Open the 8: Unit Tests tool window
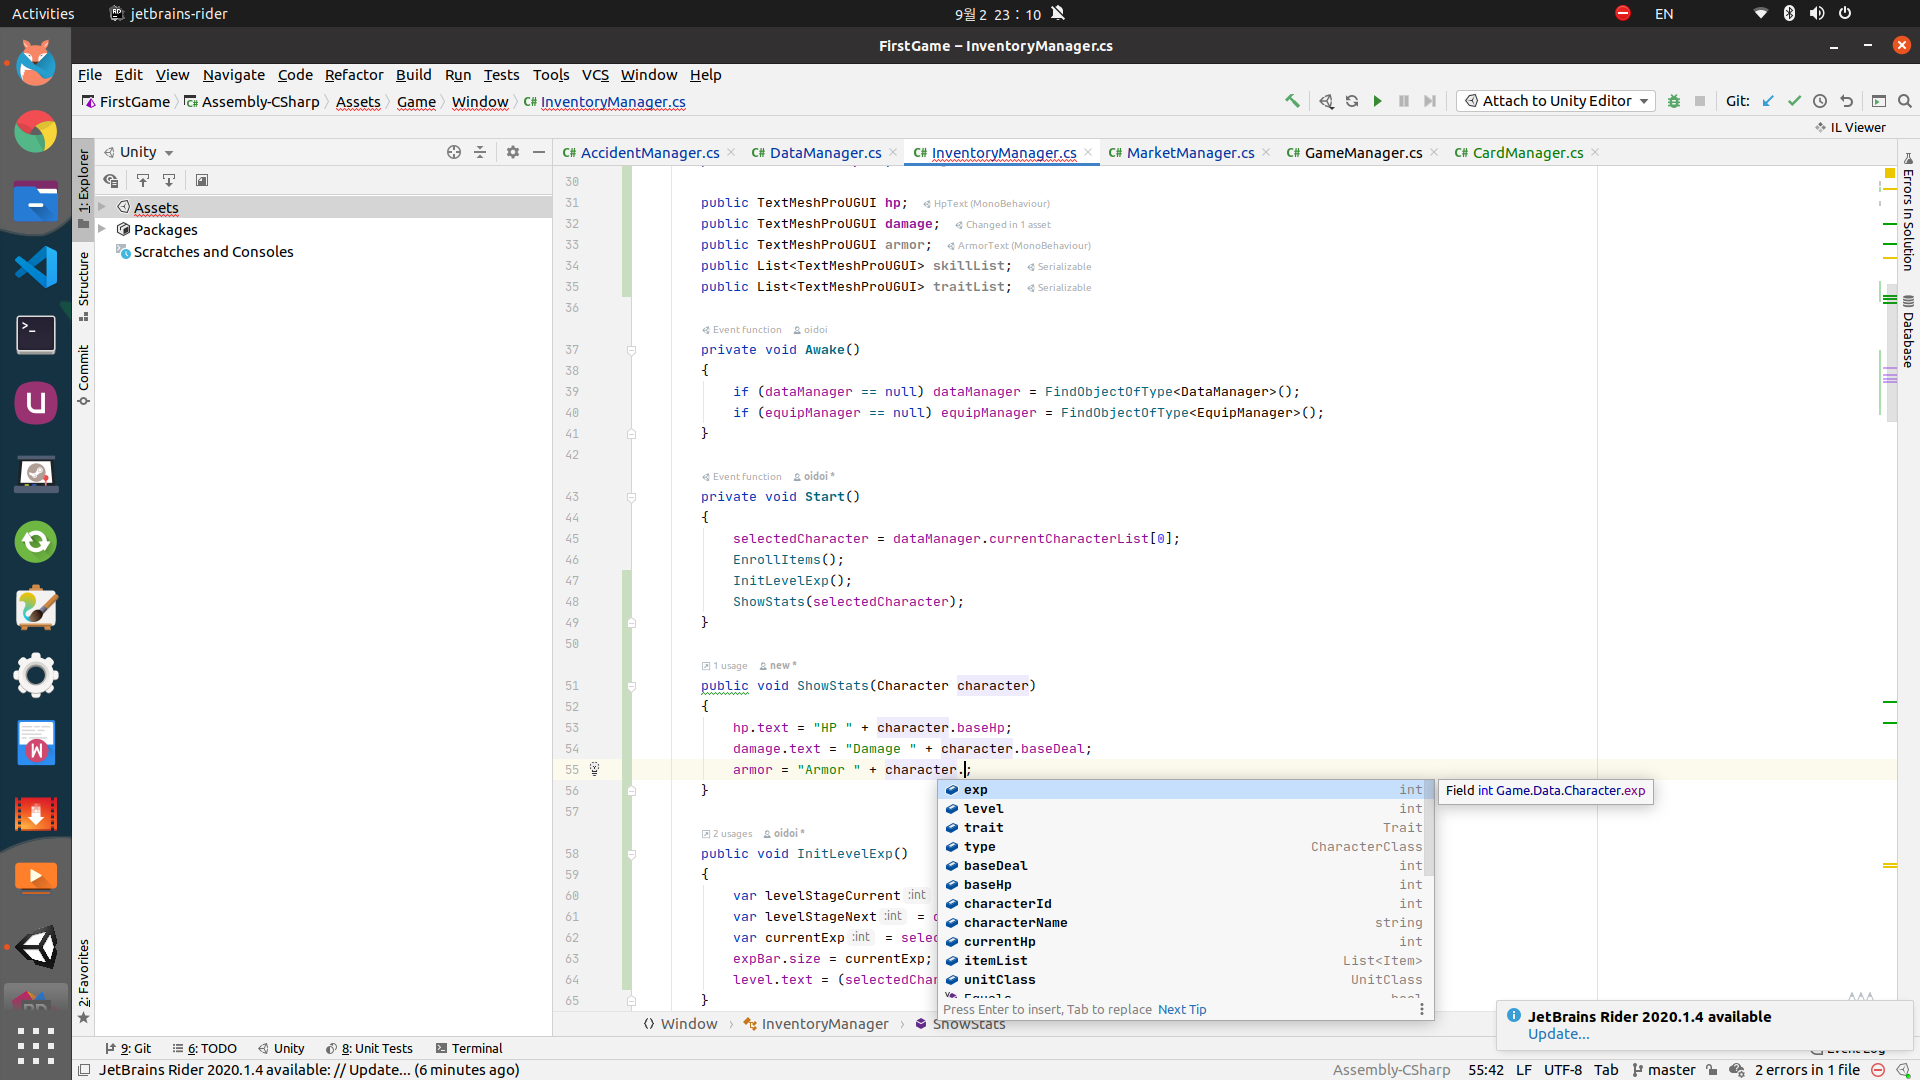The height and width of the screenshot is (1080, 1920). tap(369, 1048)
